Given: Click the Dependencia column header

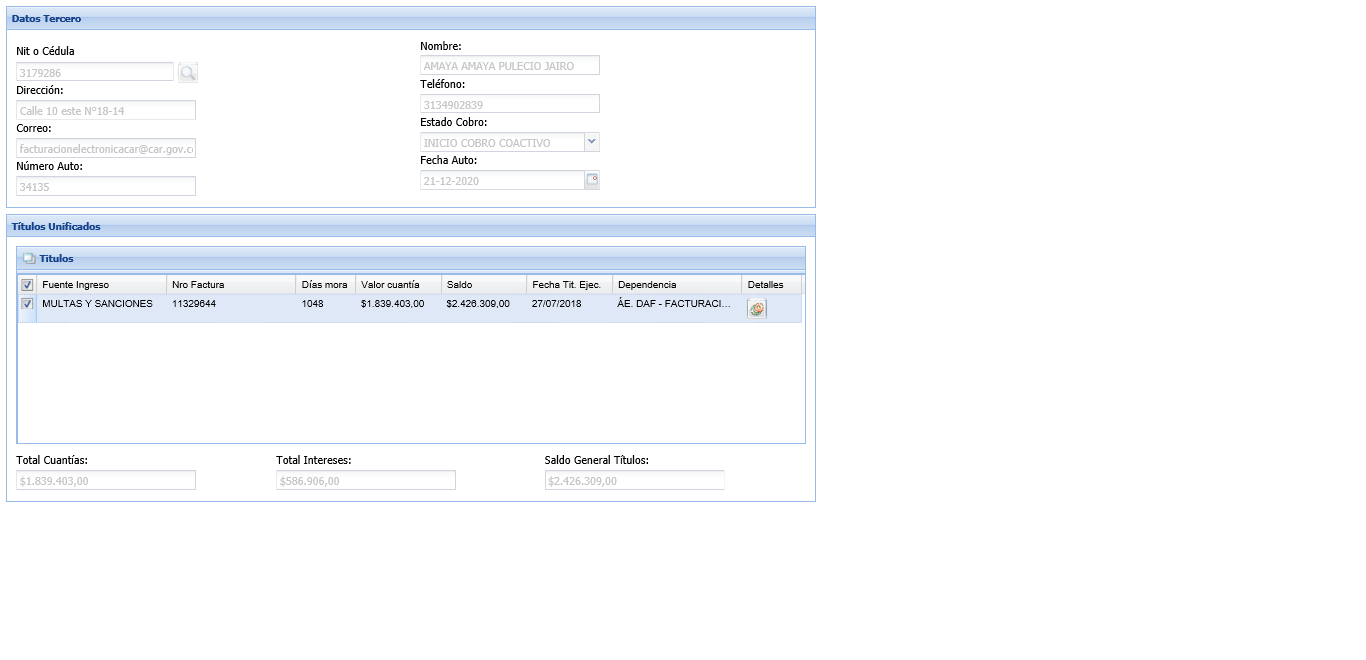Looking at the screenshot, I should (x=676, y=285).
